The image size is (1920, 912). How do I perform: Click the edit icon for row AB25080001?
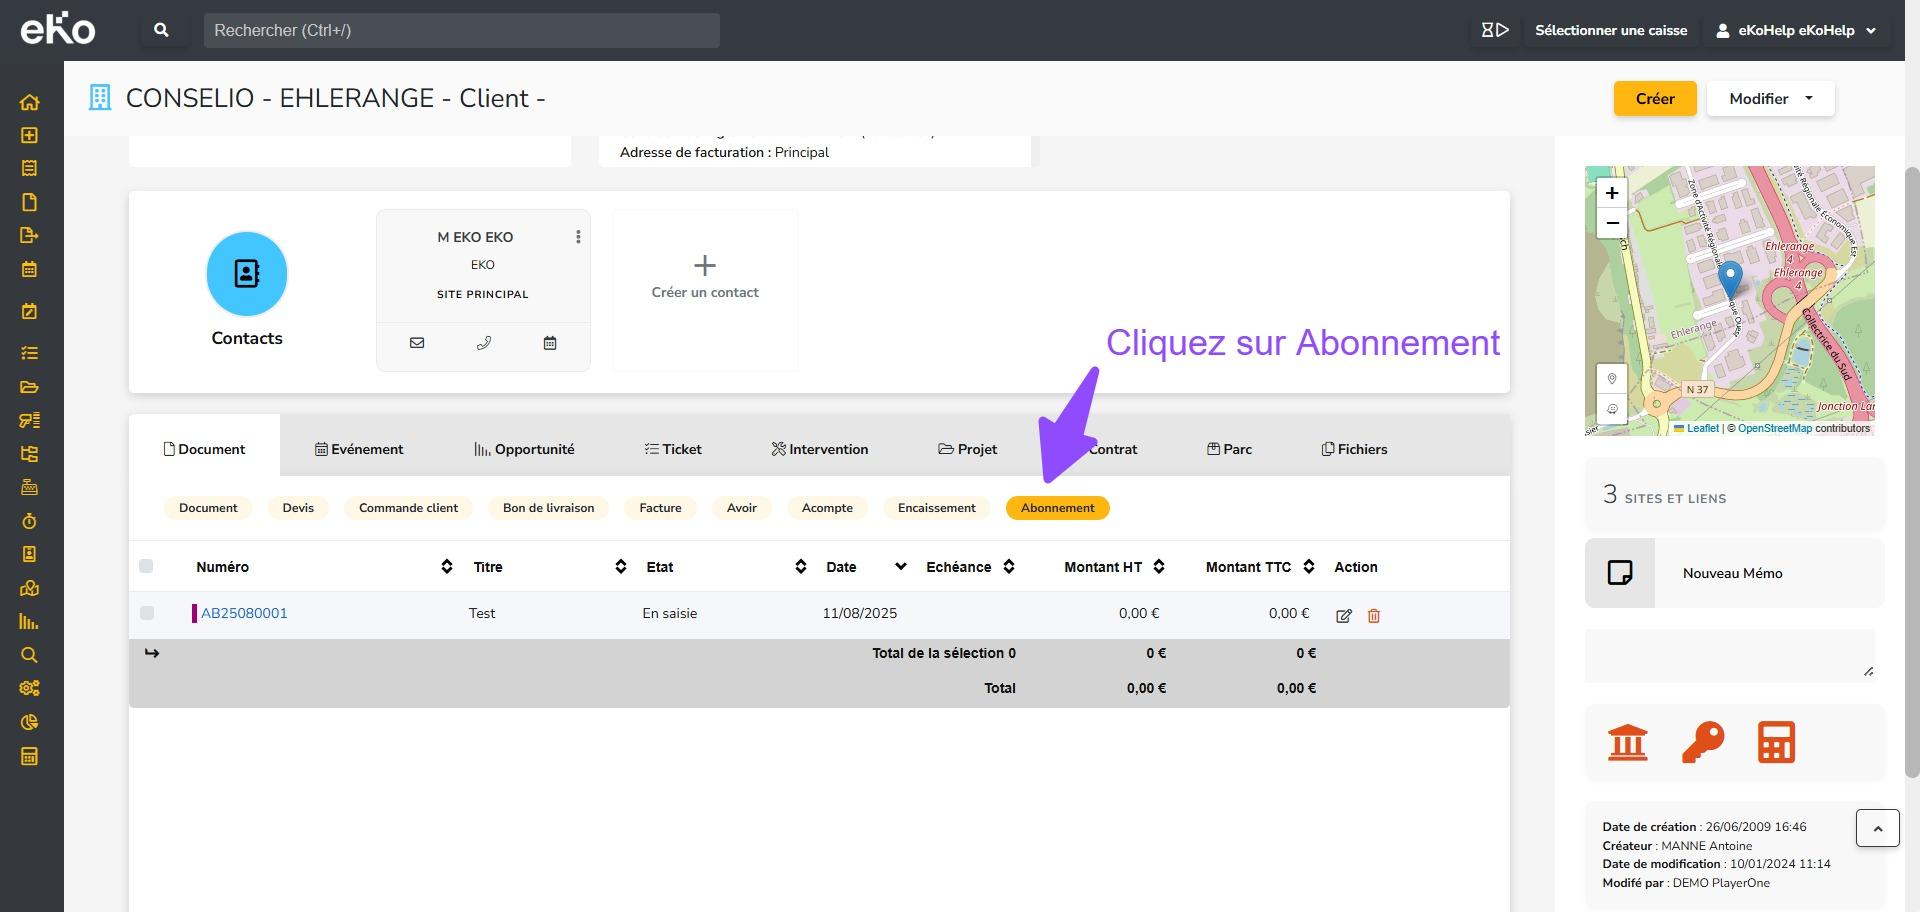point(1344,616)
